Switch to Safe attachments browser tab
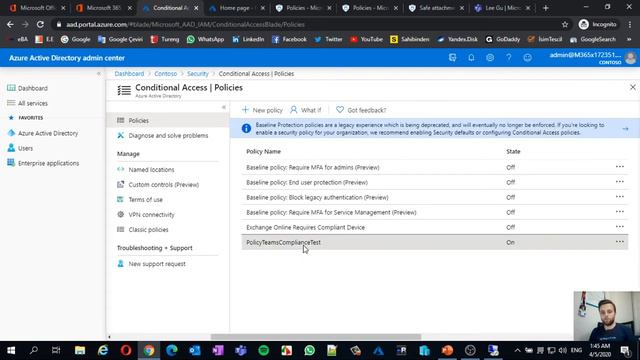Image resolution: width=640 pixels, height=360 pixels. click(x=437, y=8)
